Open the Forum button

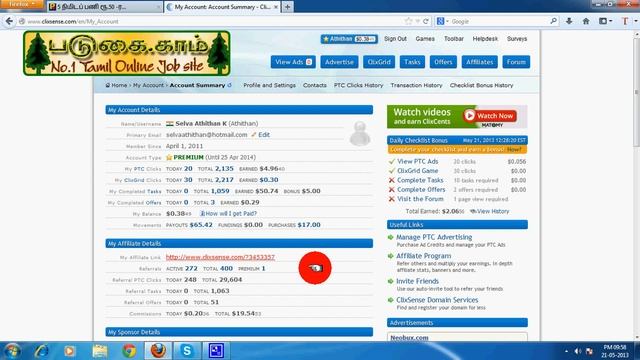coord(516,62)
